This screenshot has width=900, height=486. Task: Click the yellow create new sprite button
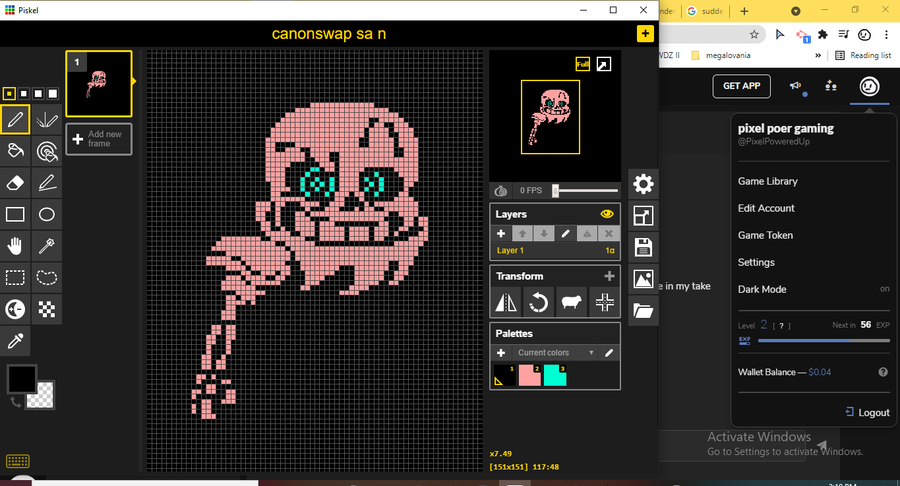tap(645, 33)
